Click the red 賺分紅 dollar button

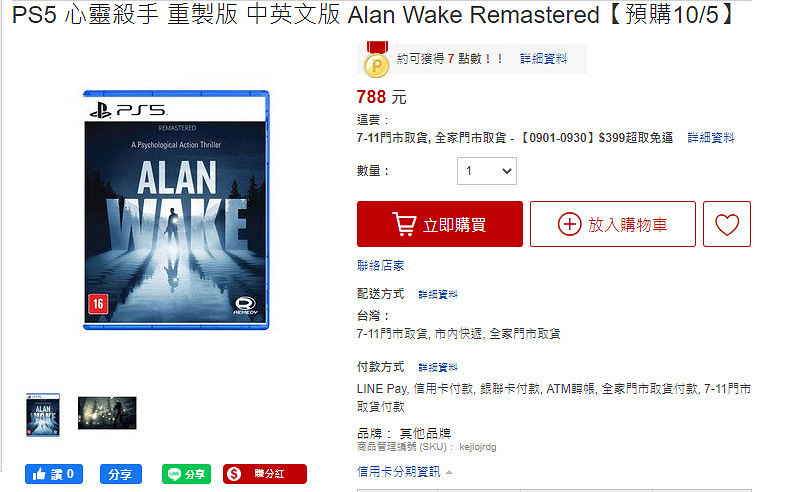(264, 474)
